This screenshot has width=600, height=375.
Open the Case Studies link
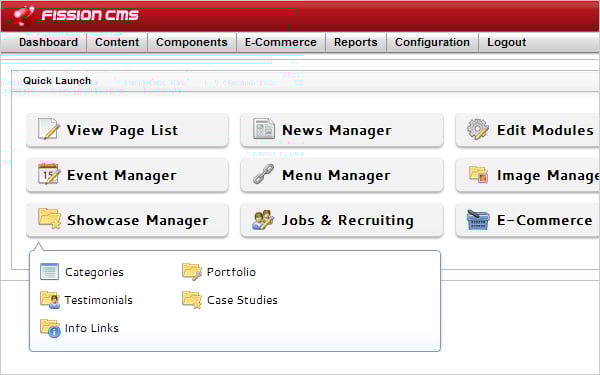coord(242,300)
